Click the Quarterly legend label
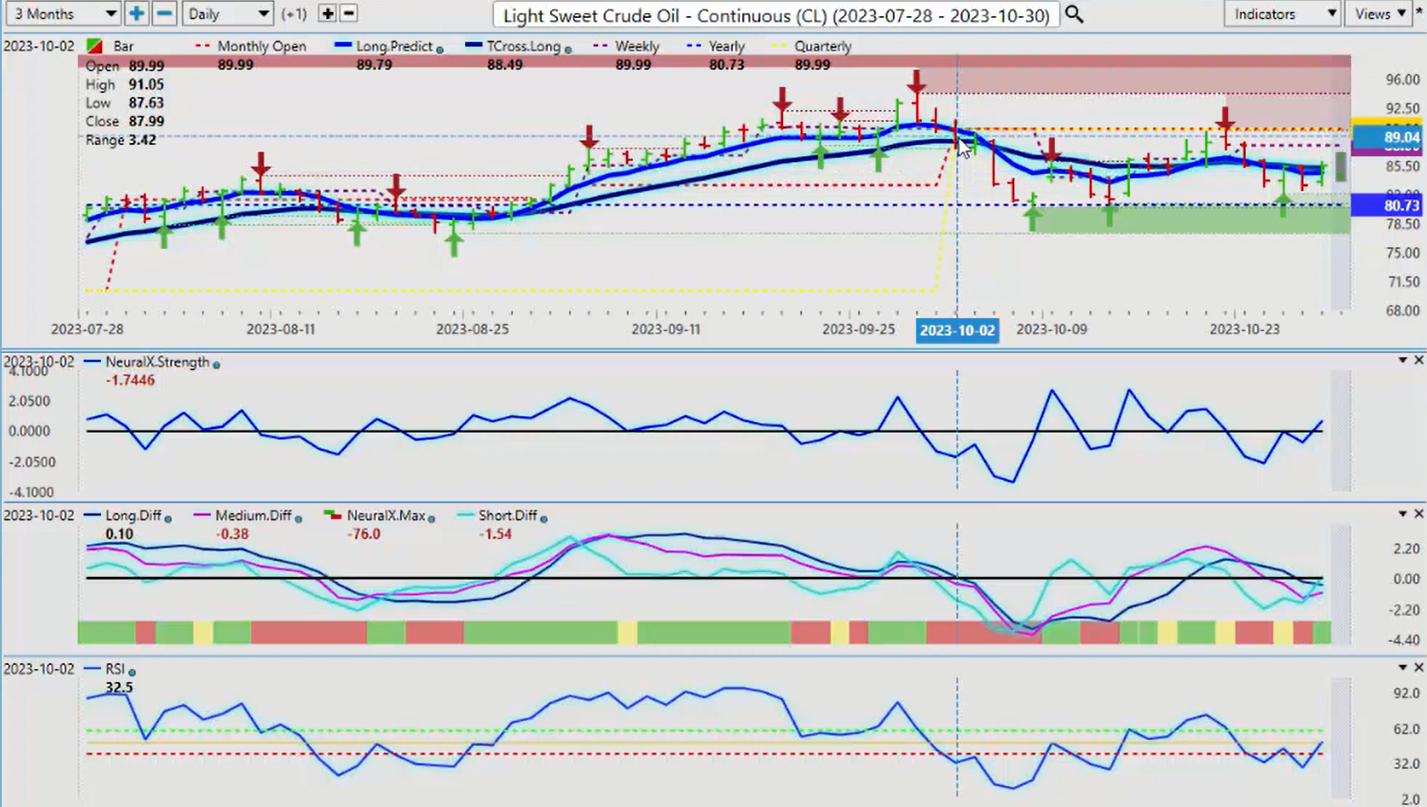This screenshot has height=807, width=1427. (822, 47)
